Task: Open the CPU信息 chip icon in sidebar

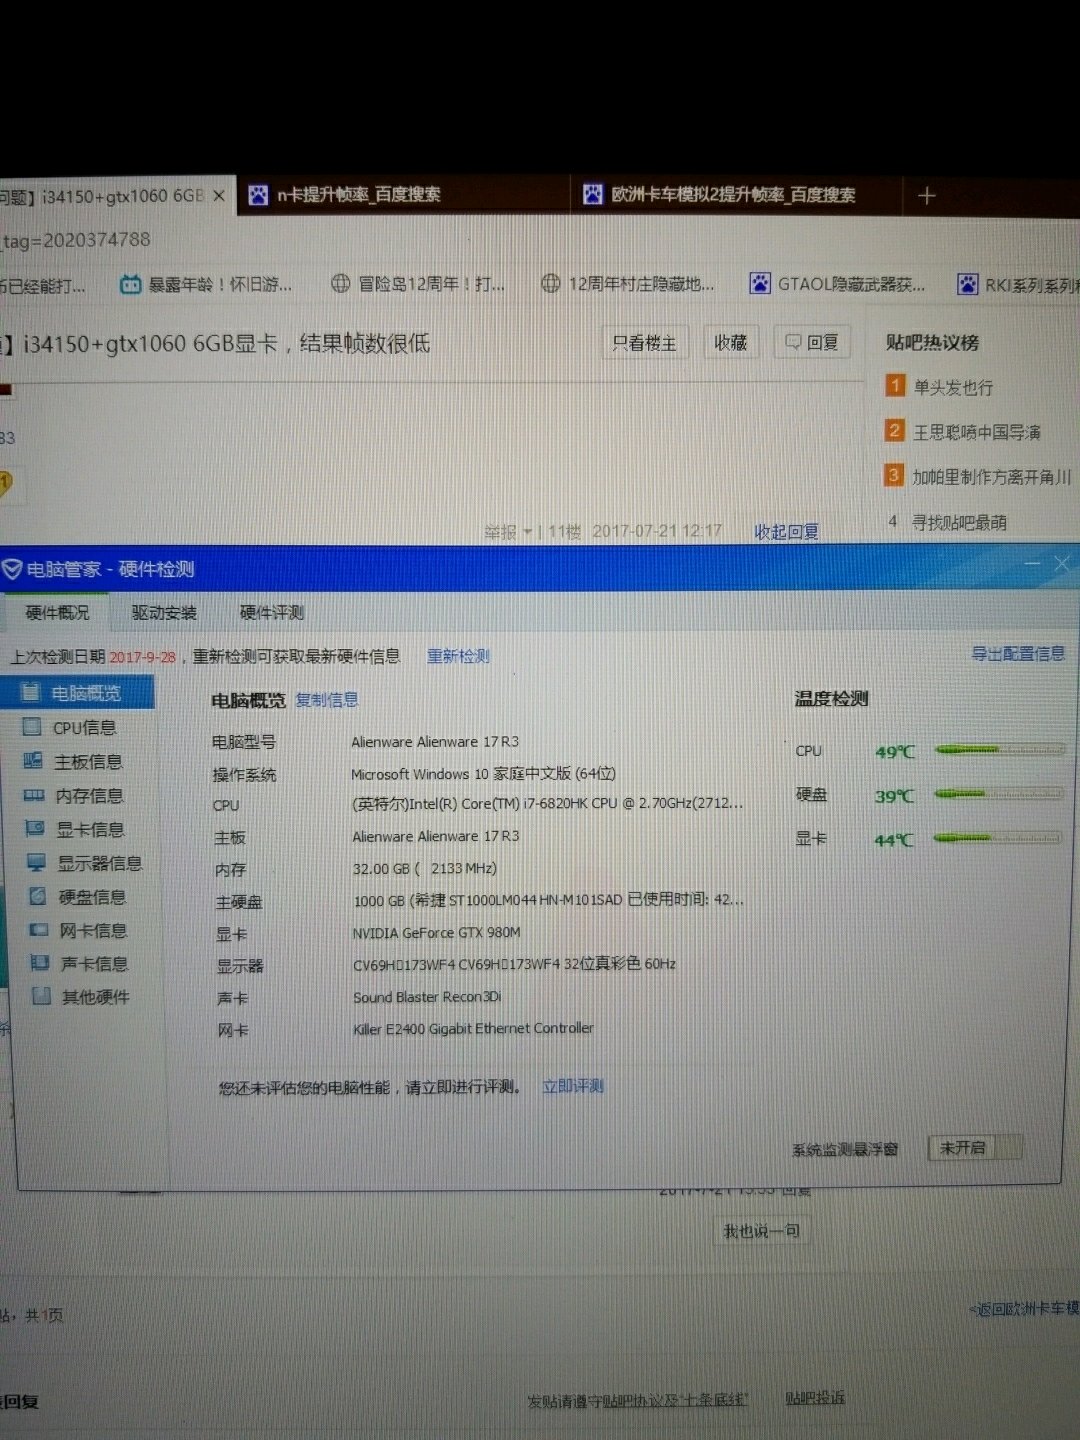Action: tap(32, 727)
